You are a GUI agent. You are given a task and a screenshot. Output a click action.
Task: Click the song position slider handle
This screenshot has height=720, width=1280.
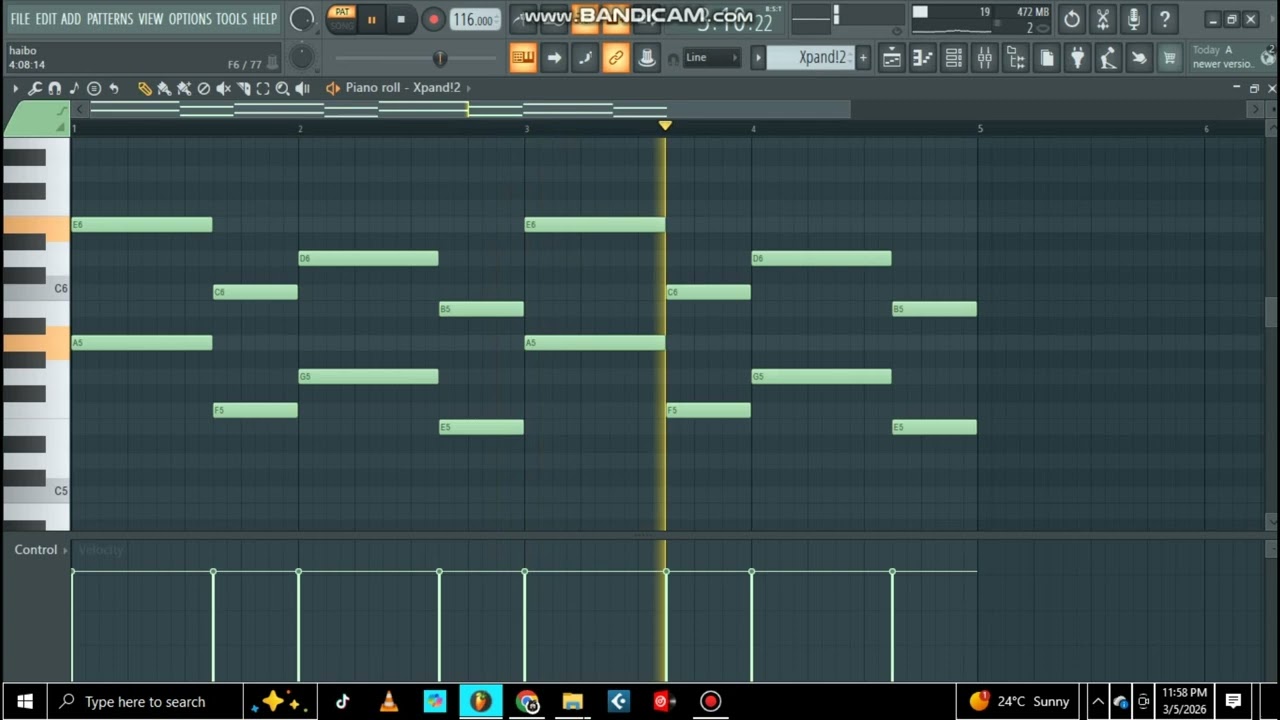point(440,58)
